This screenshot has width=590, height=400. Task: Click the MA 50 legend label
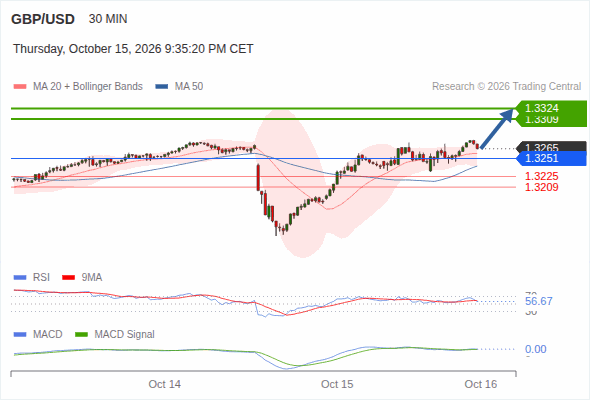pyautogui.click(x=189, y=87)
